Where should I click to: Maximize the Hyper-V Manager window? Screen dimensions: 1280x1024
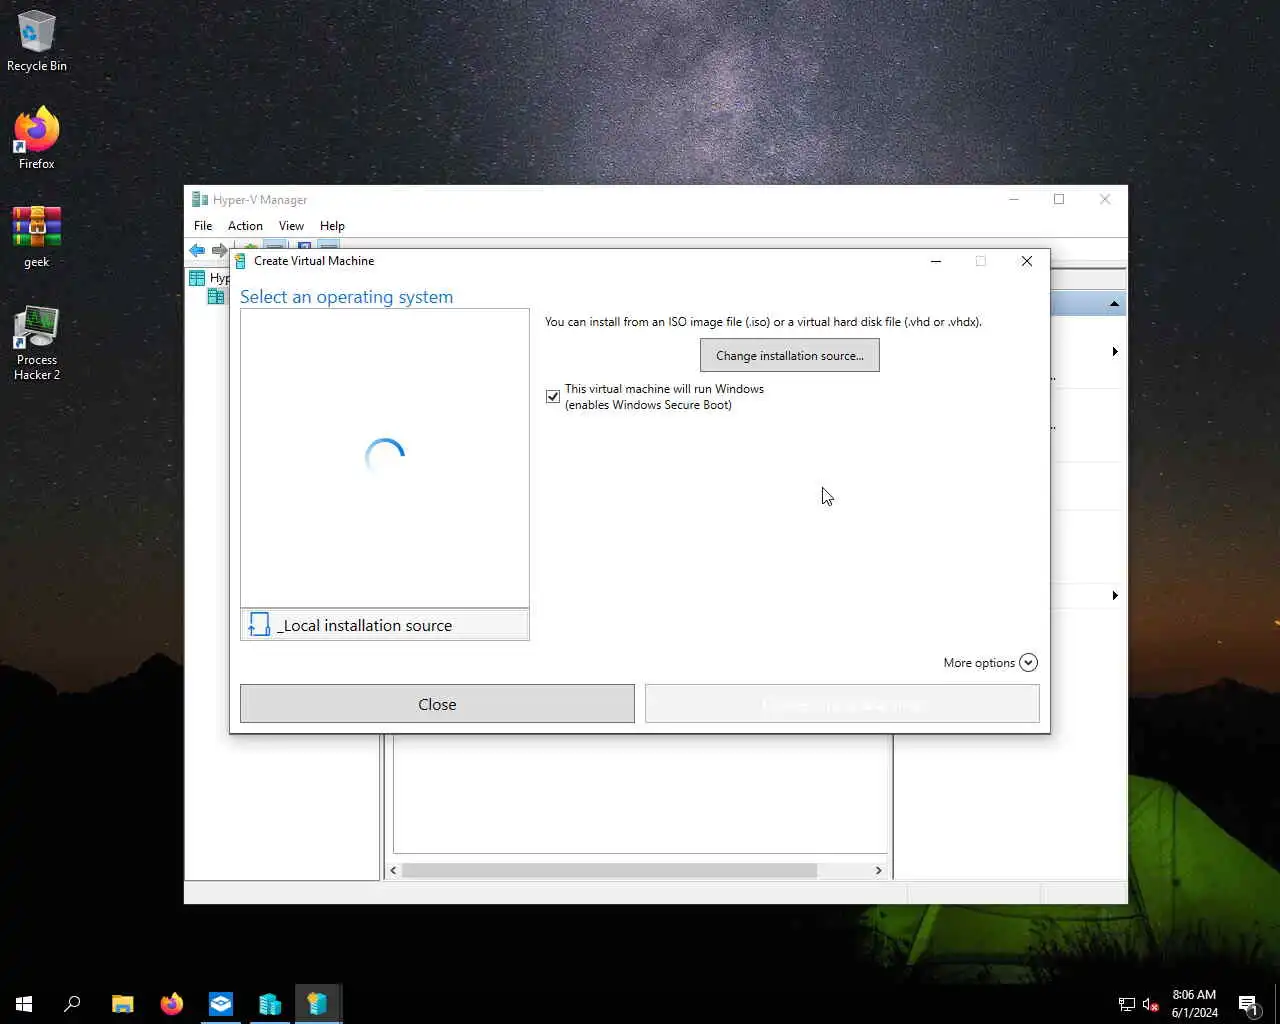click(x=1059, y=199)
